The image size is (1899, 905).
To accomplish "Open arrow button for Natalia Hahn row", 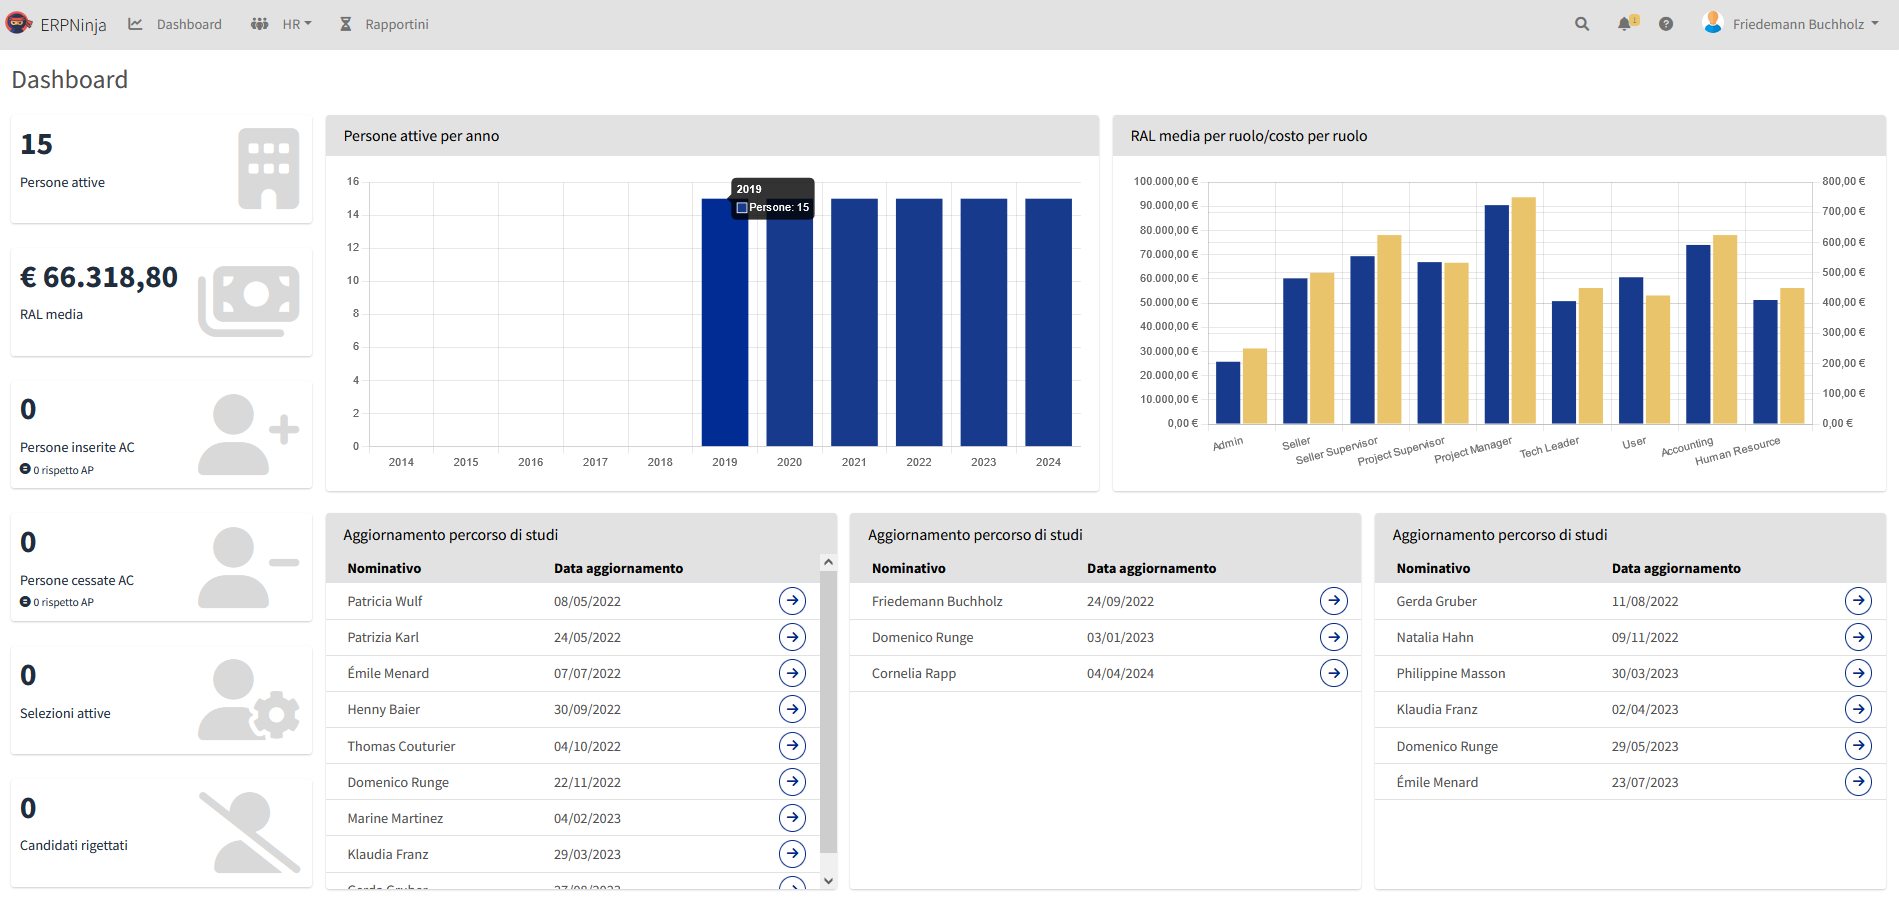I will (1858, 637).
